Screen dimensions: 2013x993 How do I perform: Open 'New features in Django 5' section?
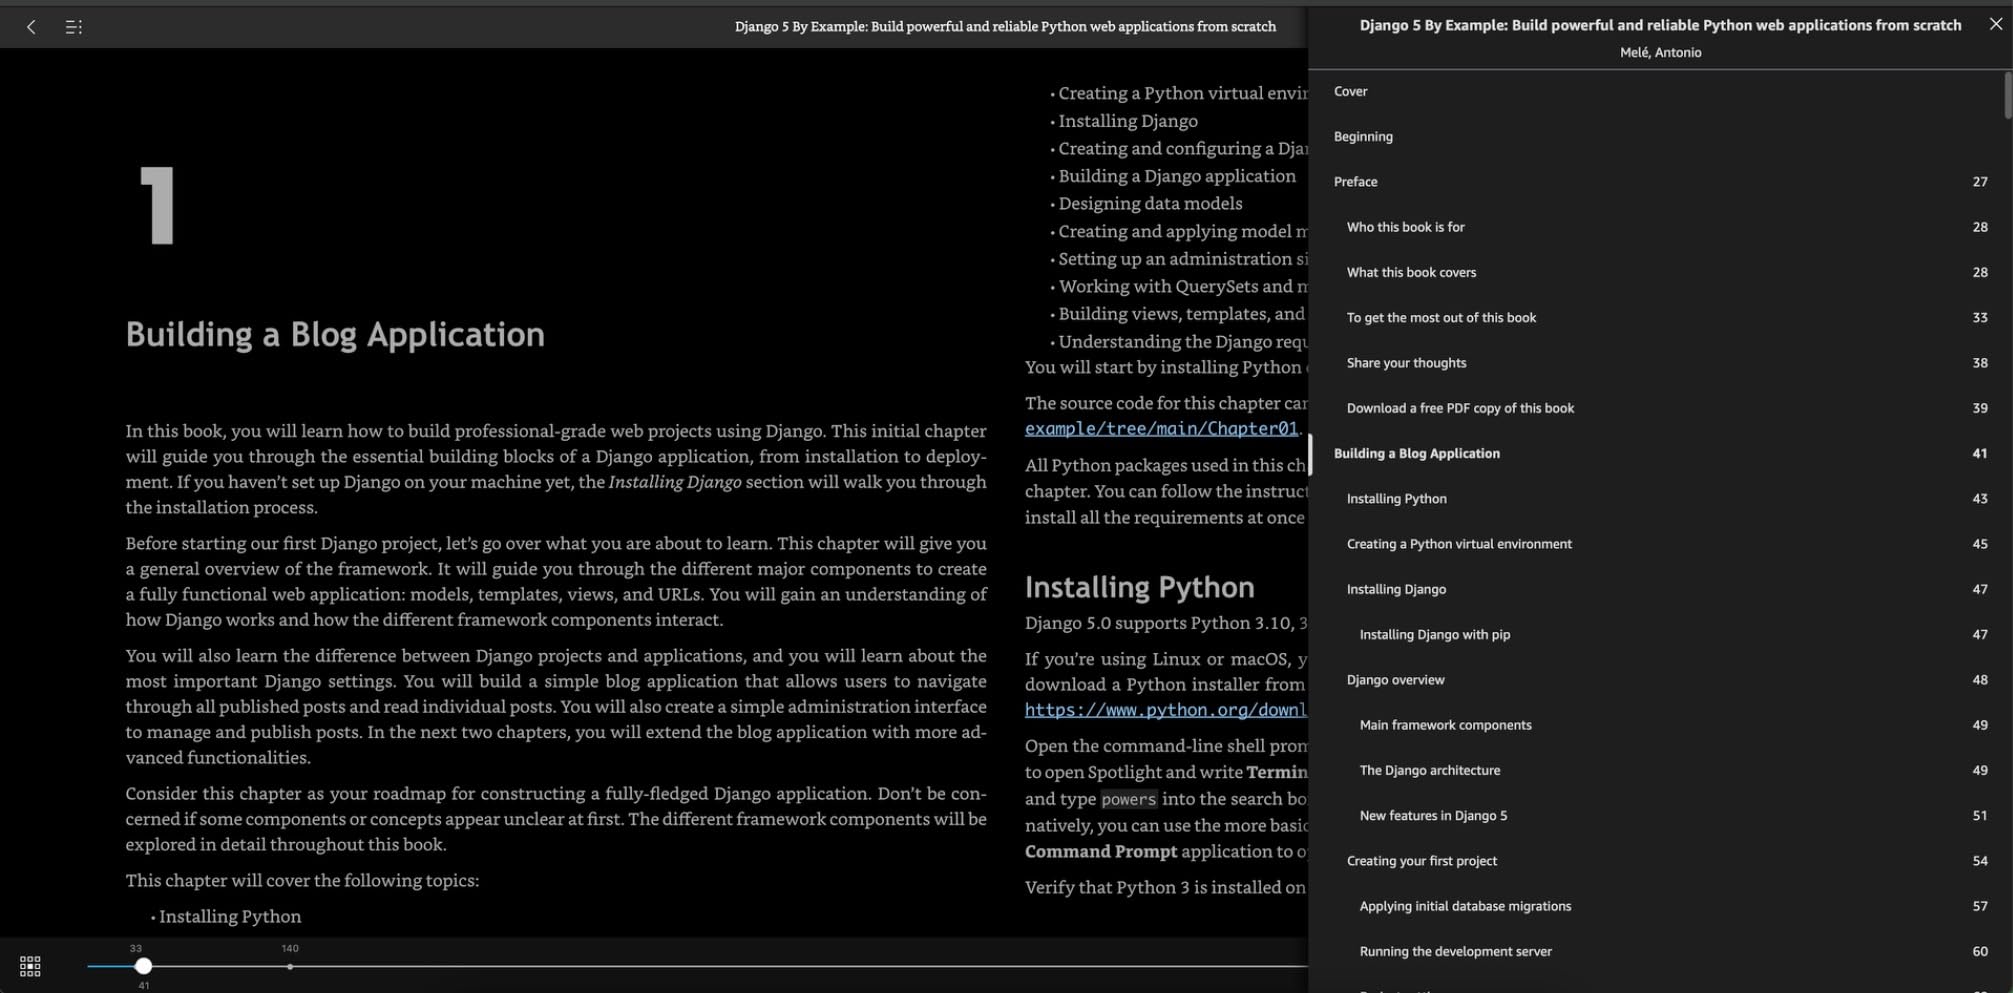click(1432, 815)
